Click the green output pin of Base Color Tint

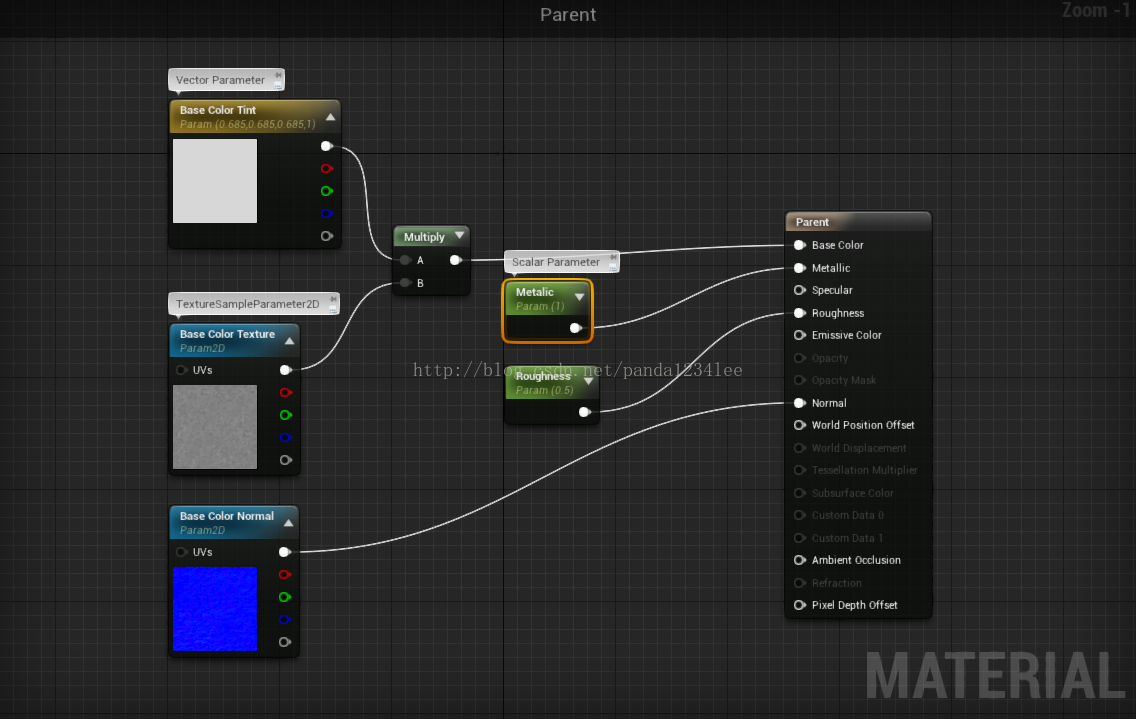click(x=327, y=191)
